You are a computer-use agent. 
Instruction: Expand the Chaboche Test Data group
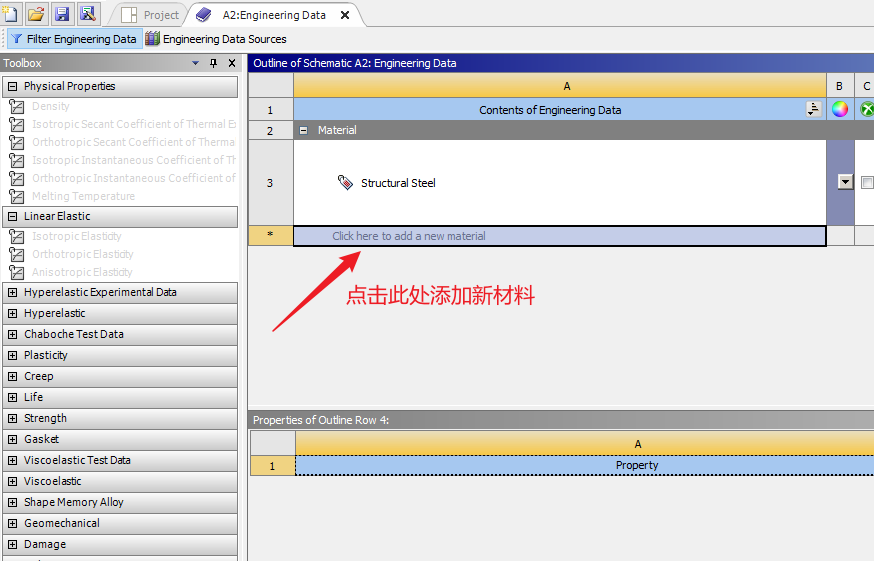pyautogui.click(x=12, y=334)
